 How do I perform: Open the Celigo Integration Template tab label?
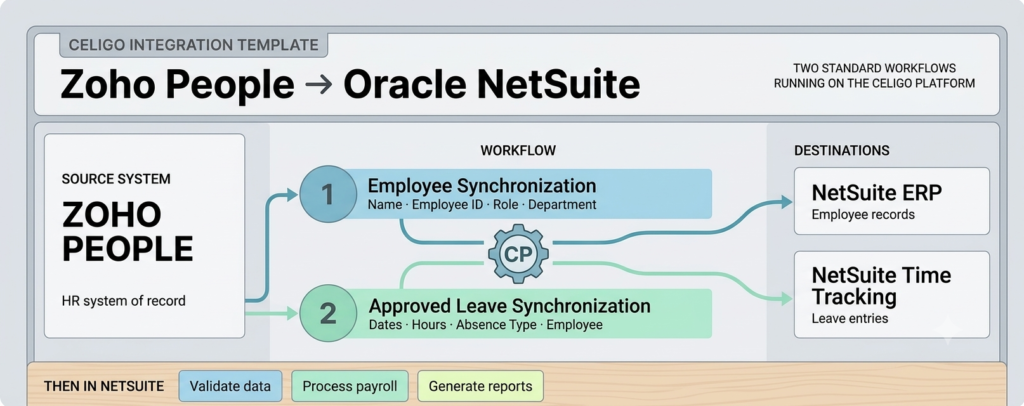pos(193,45)
